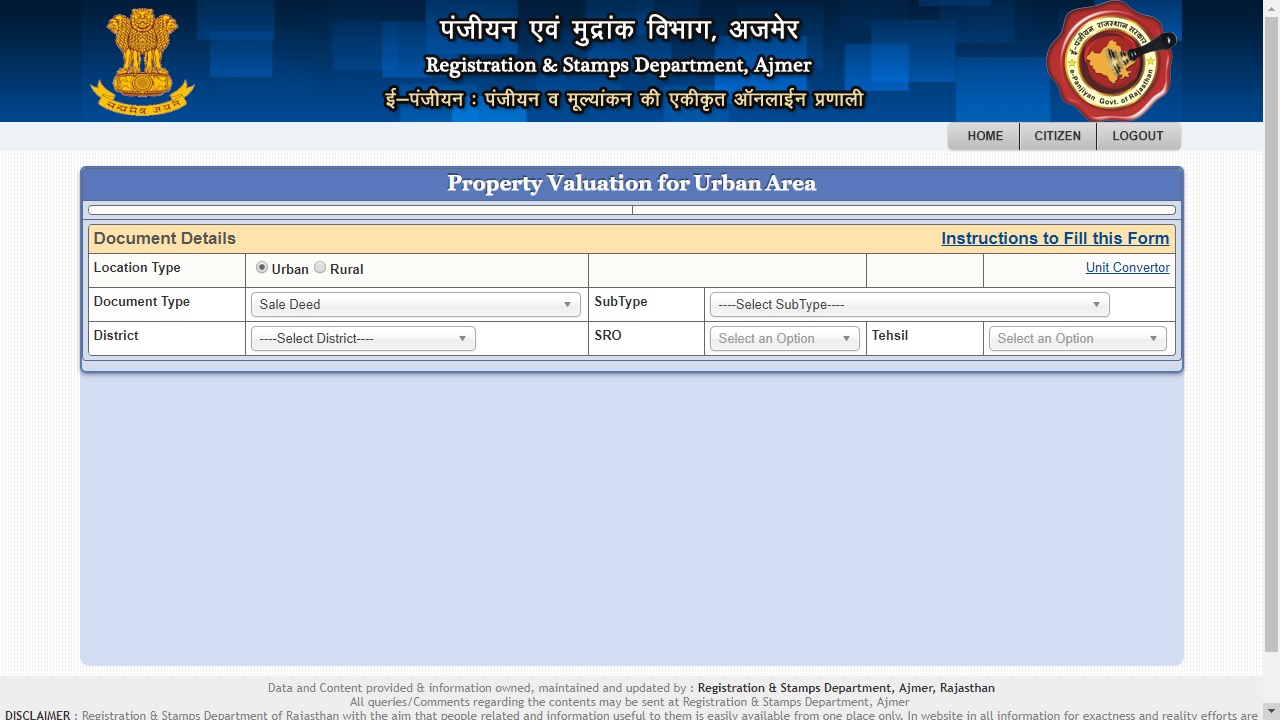The width and height of the screenshot is (1280, 720).
Task: Select the Urban radio button
Action: click(262, 268)
